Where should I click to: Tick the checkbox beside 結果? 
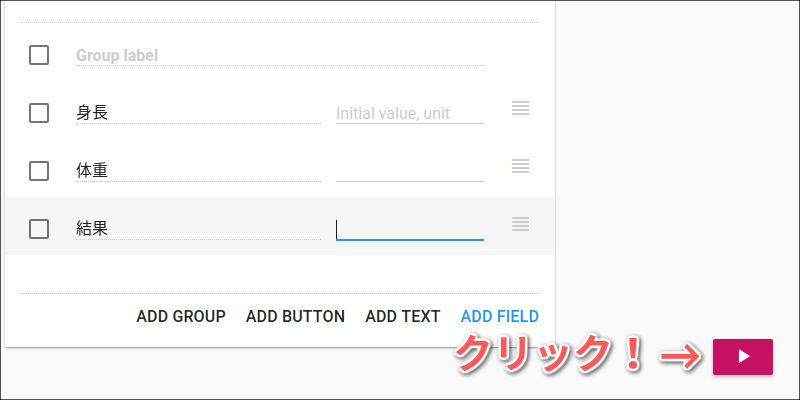coord(39,229)
